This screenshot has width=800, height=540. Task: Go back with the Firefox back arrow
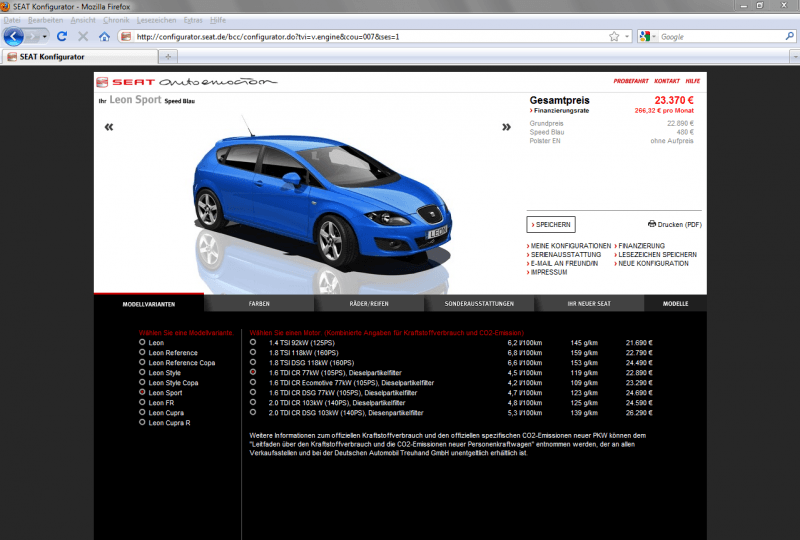tap(14, 37)
